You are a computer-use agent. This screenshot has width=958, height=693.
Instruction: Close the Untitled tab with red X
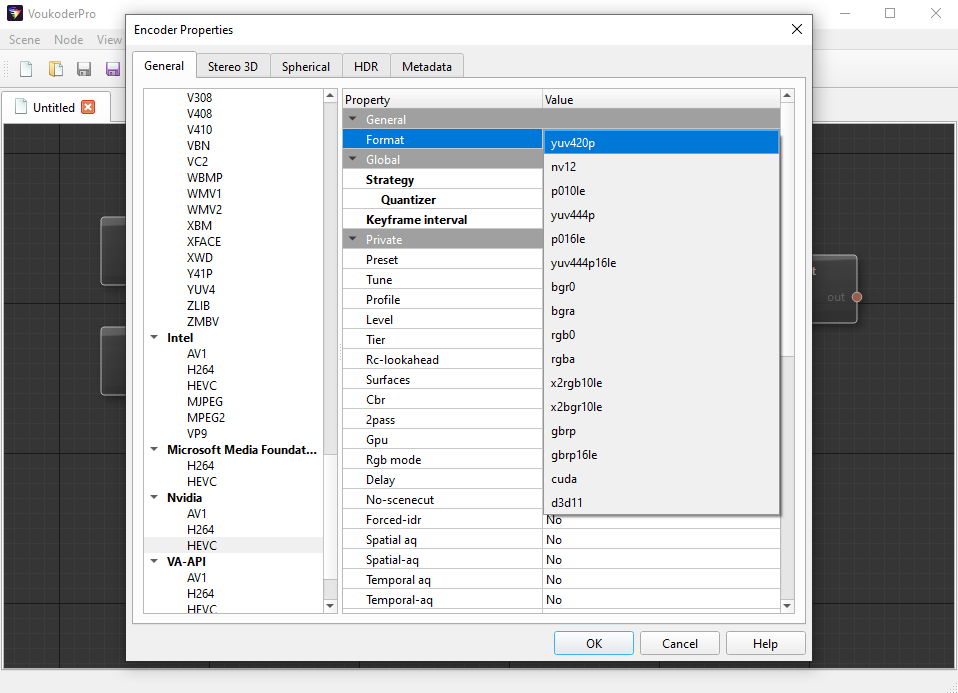88,107
